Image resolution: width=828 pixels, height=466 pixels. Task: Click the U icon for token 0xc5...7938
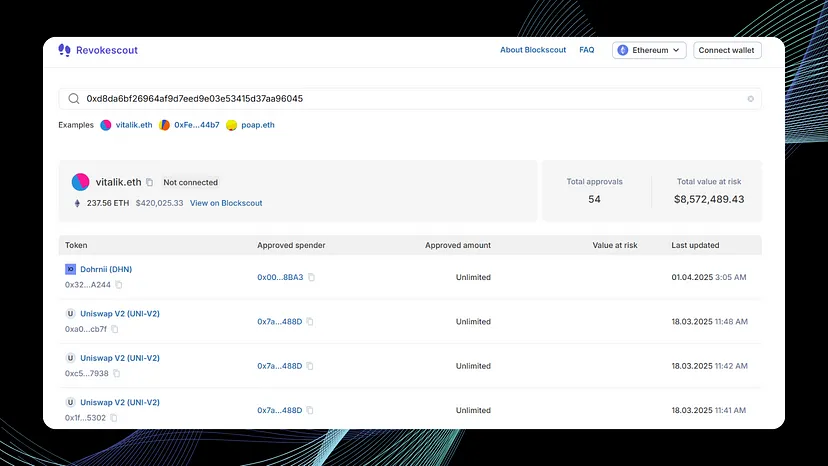tap(70, 358)
